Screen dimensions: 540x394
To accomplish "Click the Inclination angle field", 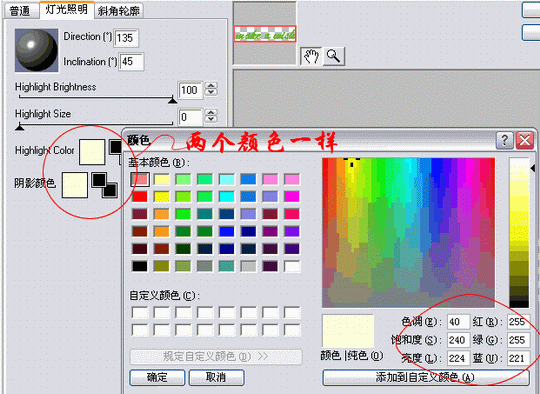I will pyautogui.click(x=131, y=62).
